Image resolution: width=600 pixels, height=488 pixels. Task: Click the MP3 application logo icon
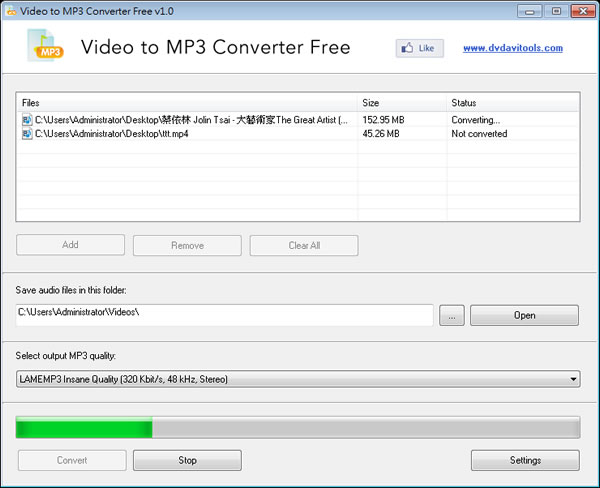[x=46, y=46]
